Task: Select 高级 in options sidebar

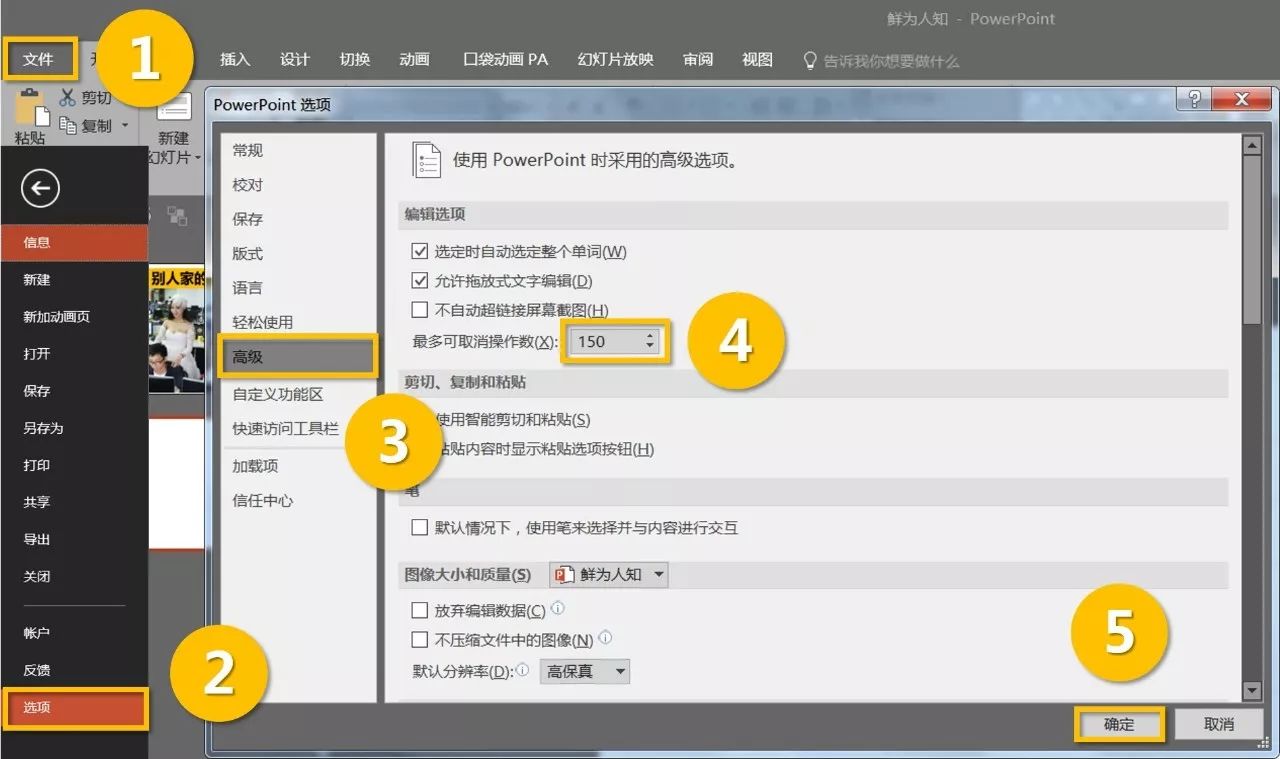Action: 298,356
